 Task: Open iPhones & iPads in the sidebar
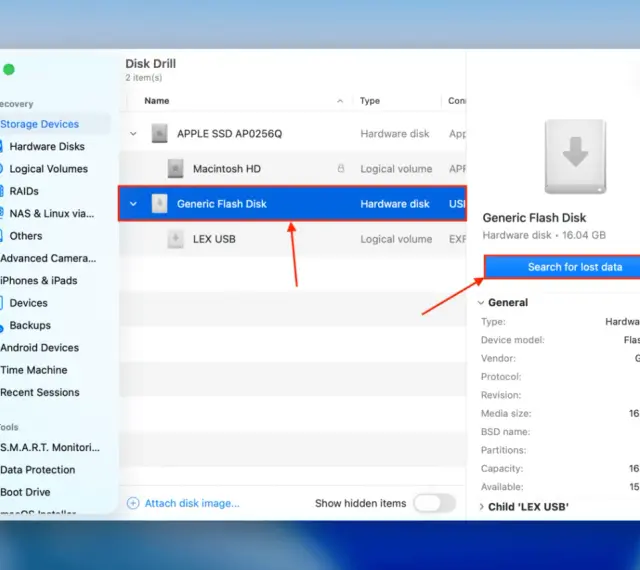pyautogui.click(x=39, y=281)
